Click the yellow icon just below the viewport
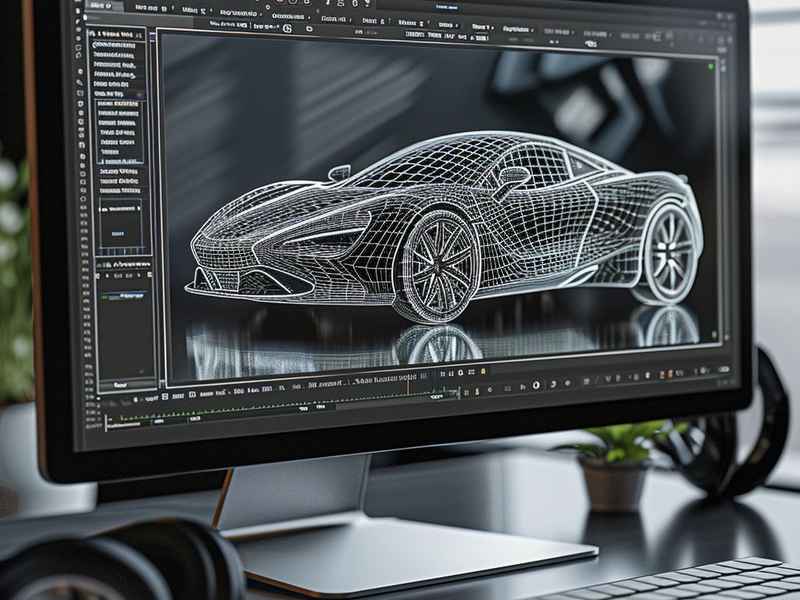The width and height of the screenshot is (800, 600). coord(483,371)
